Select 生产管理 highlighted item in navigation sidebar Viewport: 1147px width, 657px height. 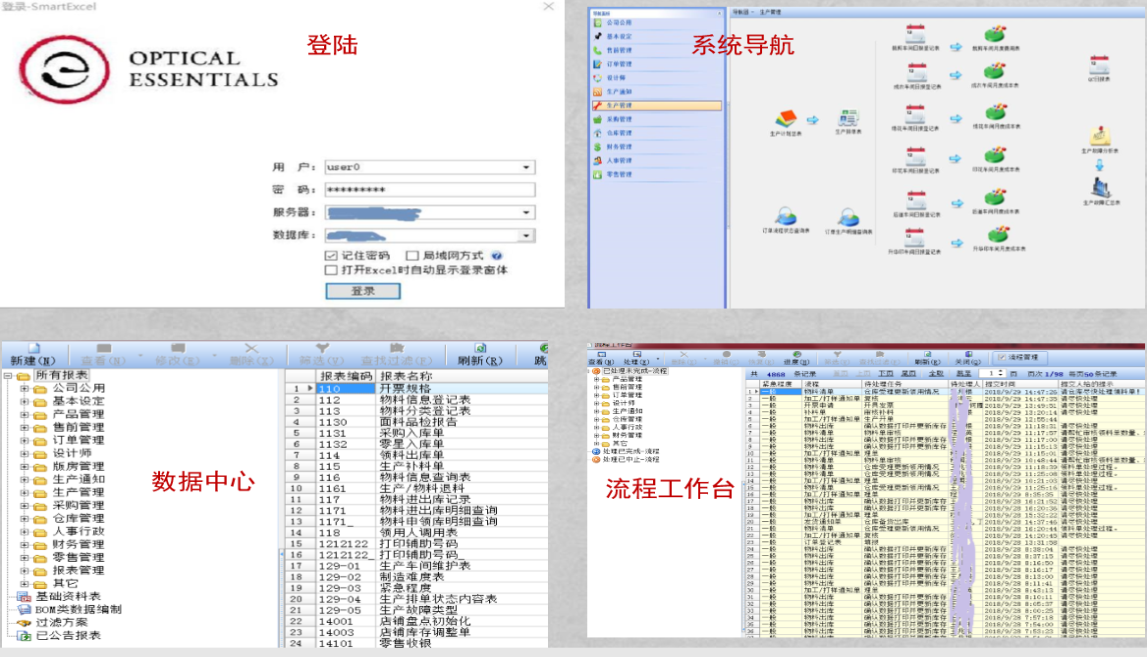pos(656,105)
